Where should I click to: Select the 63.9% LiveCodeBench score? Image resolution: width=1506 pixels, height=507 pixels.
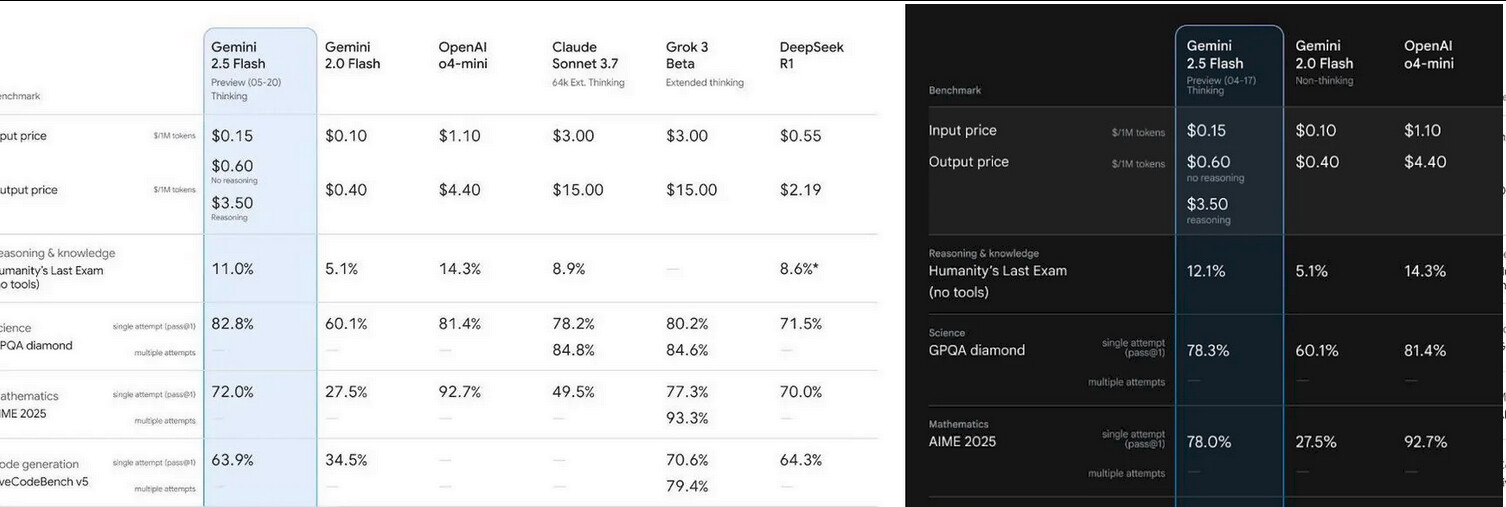(x=232, y=460)
